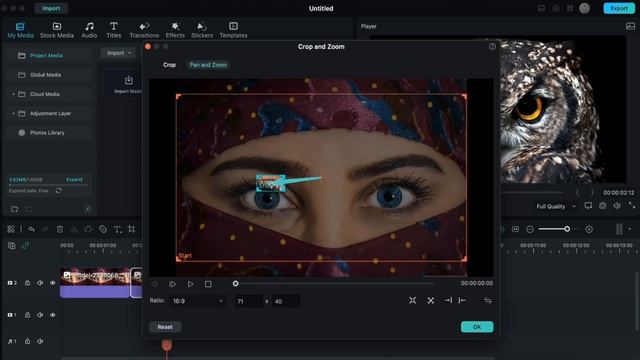The height and width of the screenshot is (360, 640).
Task: Click the zoom-out pan preset icon
Action: click(431, 300)
